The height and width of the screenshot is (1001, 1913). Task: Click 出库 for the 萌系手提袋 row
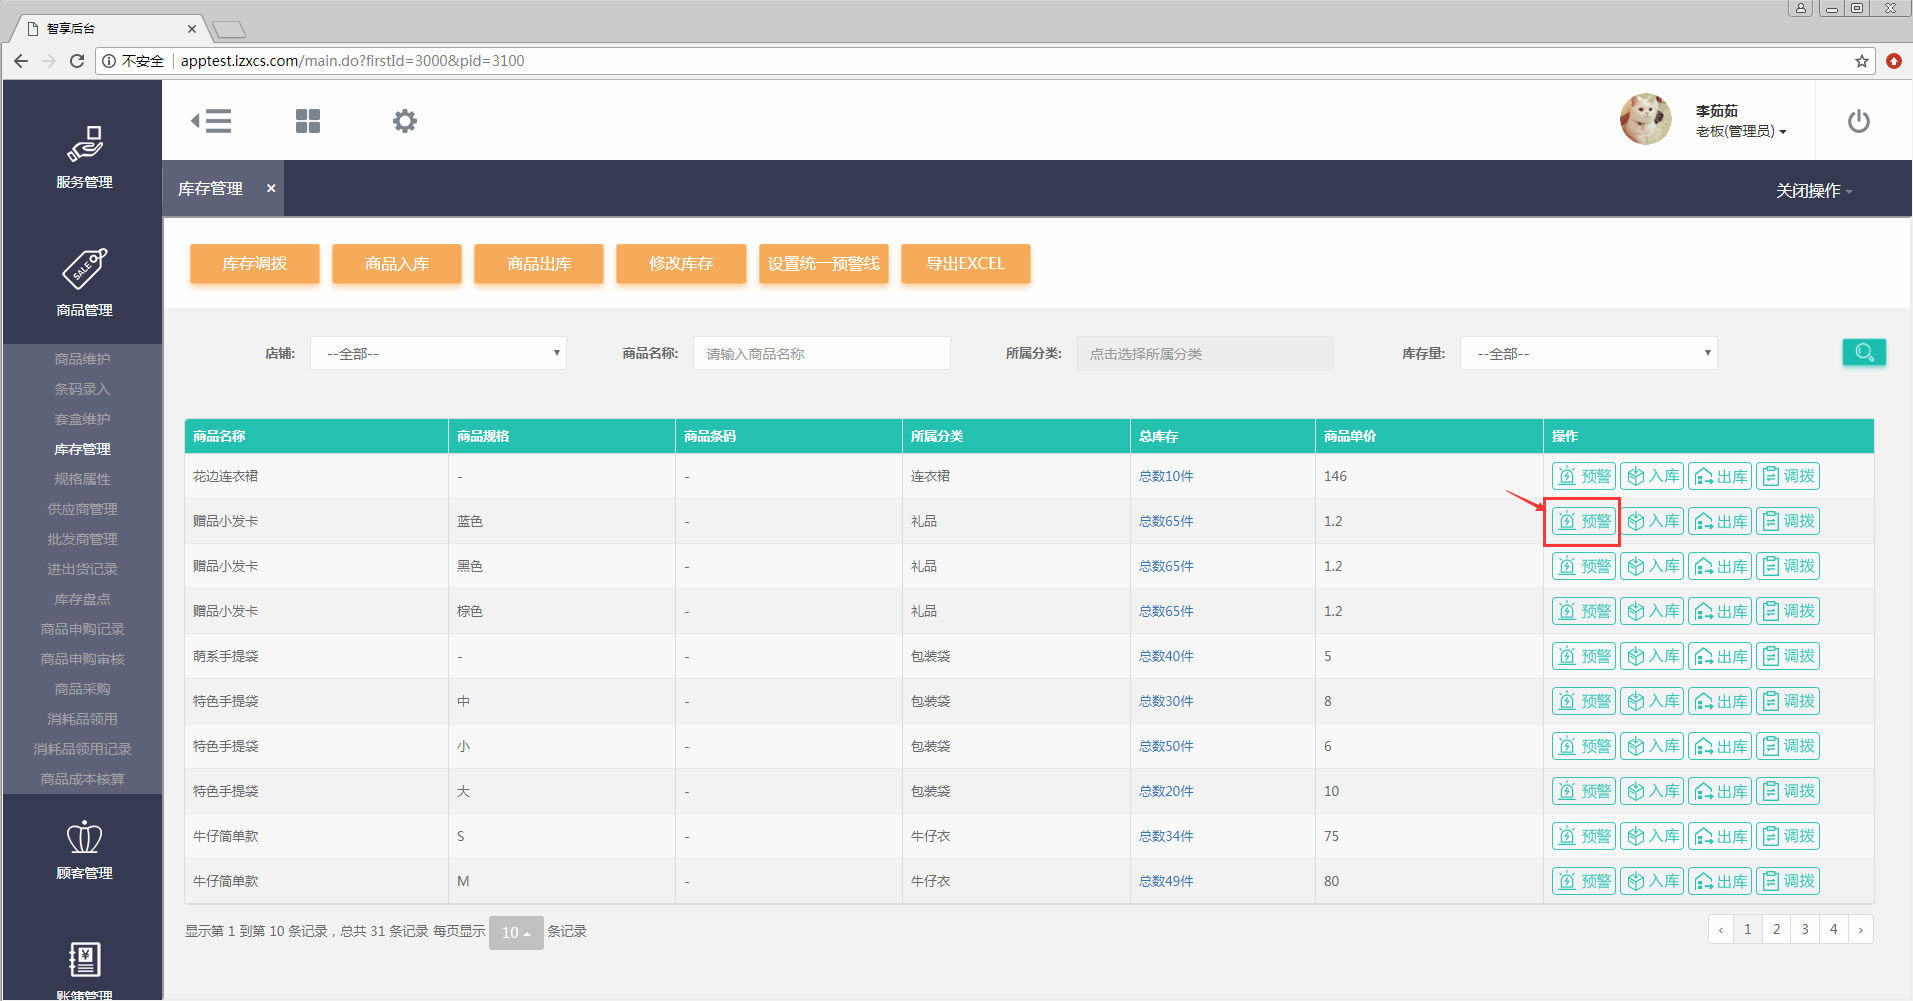[x=1720, y=656]
